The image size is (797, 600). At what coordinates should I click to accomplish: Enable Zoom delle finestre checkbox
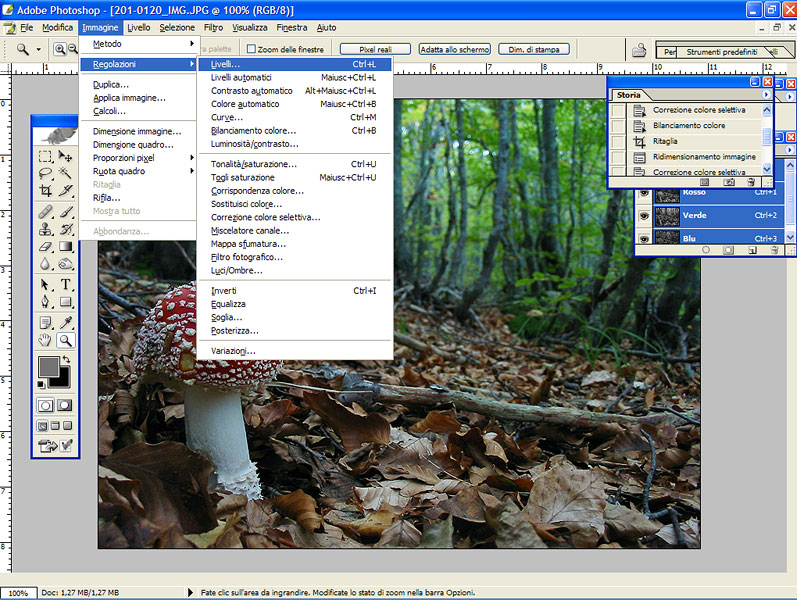pos(251,49)
